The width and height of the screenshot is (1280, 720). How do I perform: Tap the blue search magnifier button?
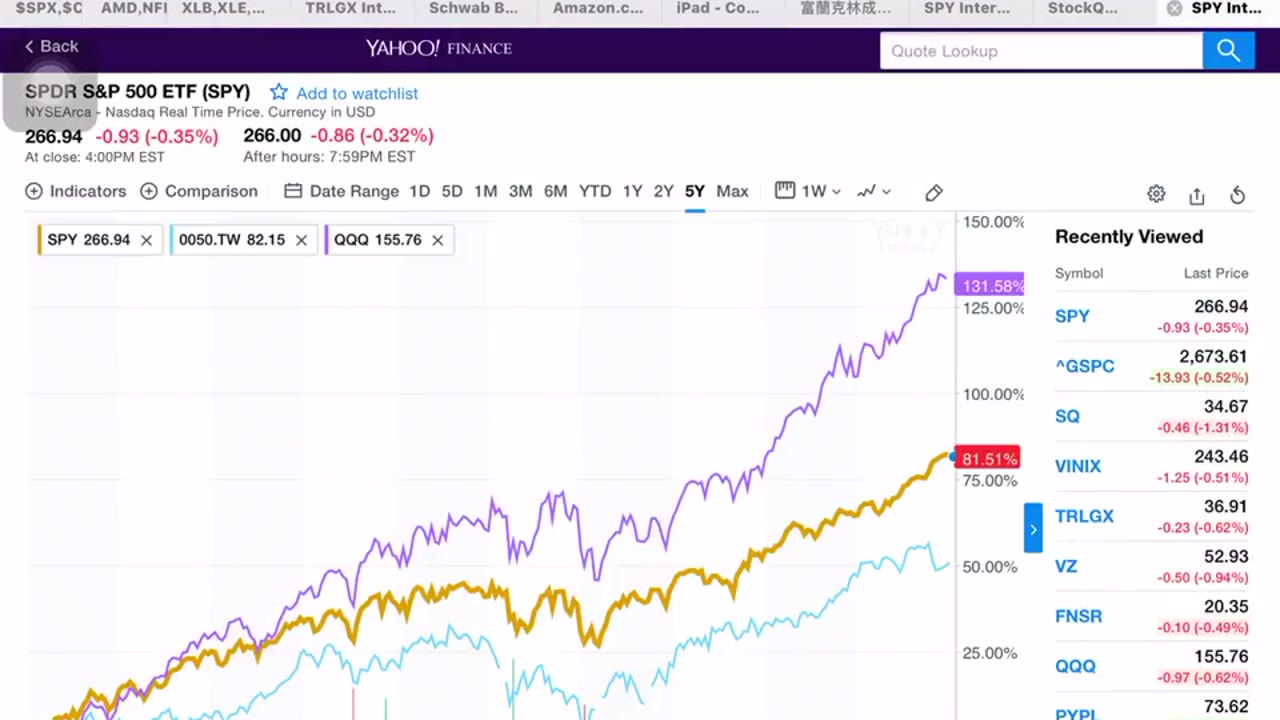click(1228, 51)
